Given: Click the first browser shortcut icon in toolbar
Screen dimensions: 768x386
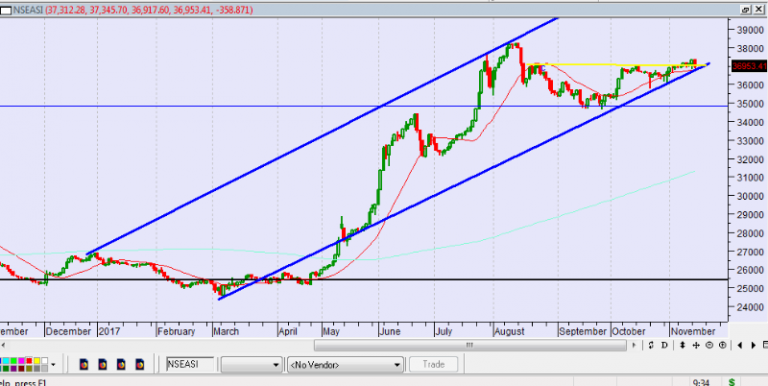Looking at the screenshot, I should click(x=84, y=364).
